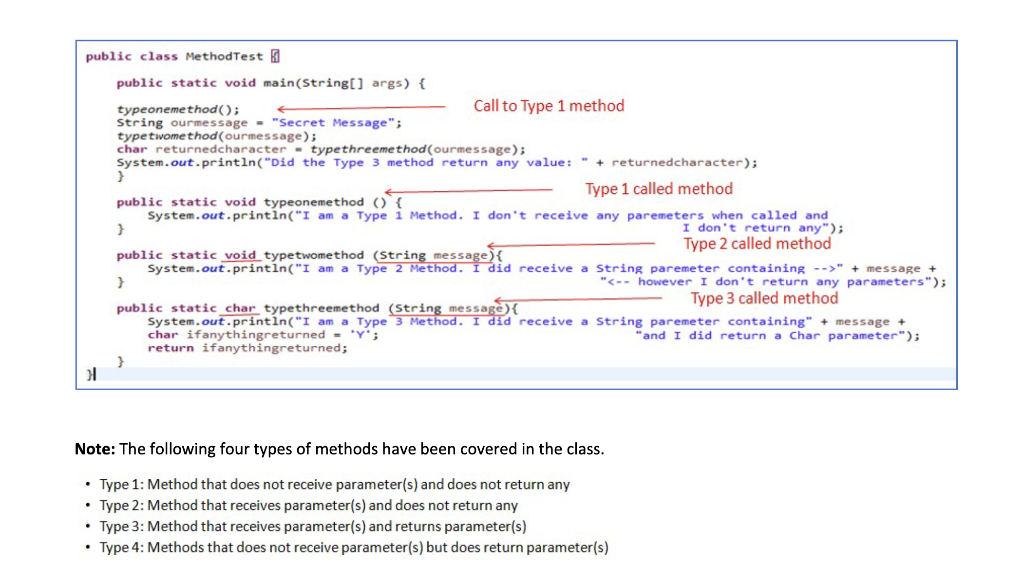Click the red label 'Call to Type 1 method'
This screenshot has width=1024, height=582.
[x=548, y=105]
